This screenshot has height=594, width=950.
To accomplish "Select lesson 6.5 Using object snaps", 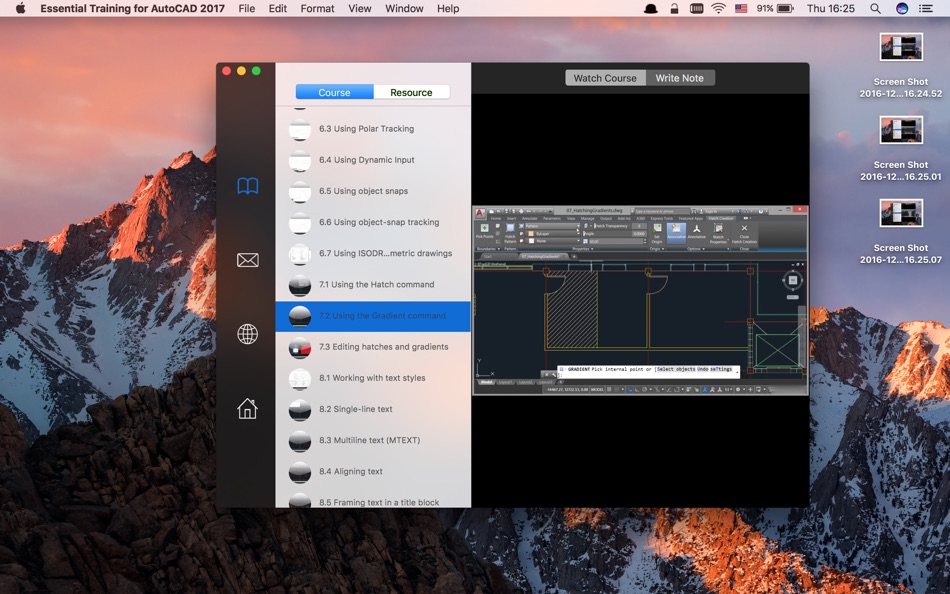I will (x=373, y=191).
